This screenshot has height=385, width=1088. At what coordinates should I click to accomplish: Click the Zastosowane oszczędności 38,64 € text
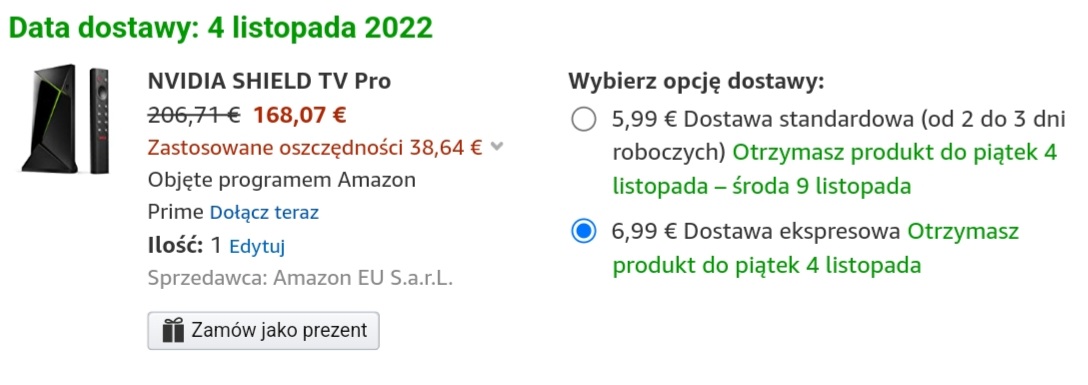315,147
